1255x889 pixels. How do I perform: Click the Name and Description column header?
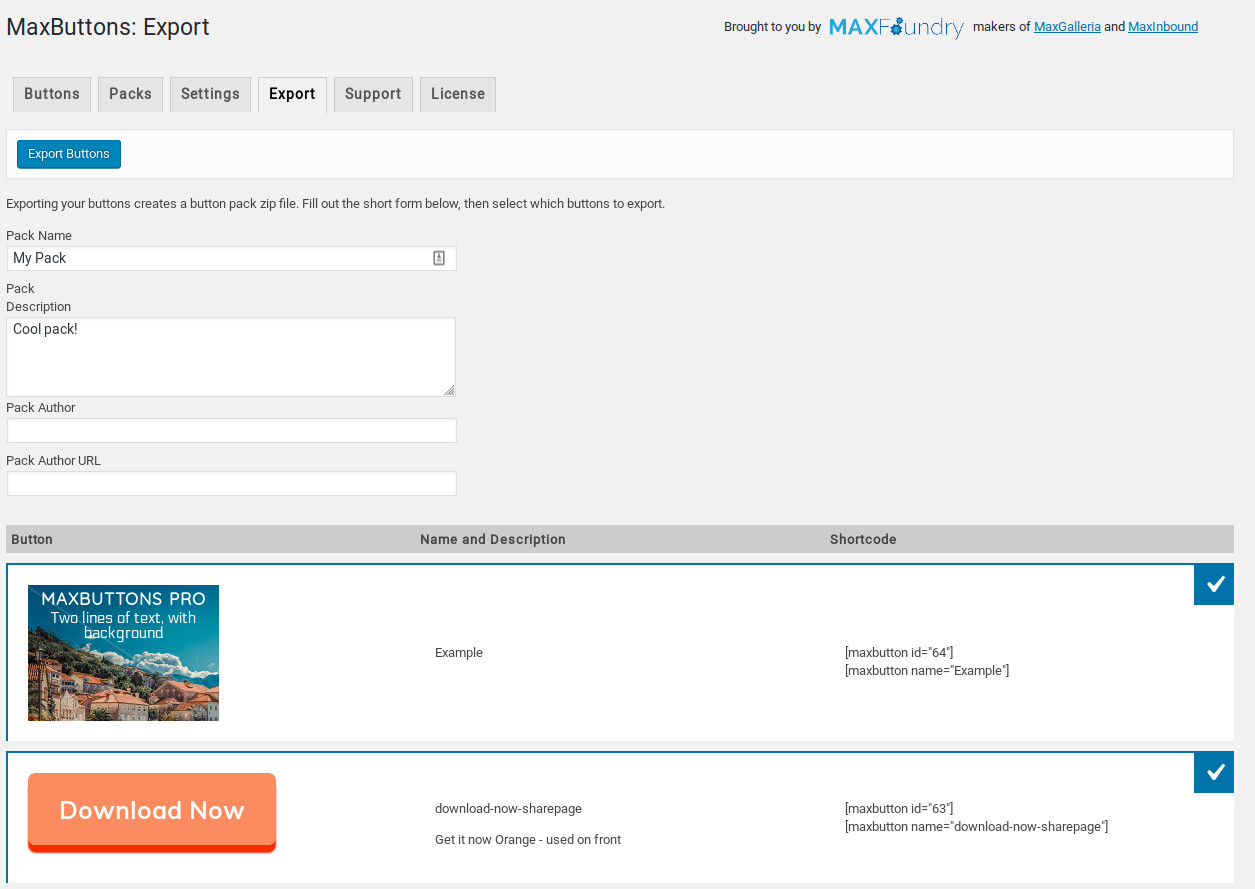click(x=493, y=539)
